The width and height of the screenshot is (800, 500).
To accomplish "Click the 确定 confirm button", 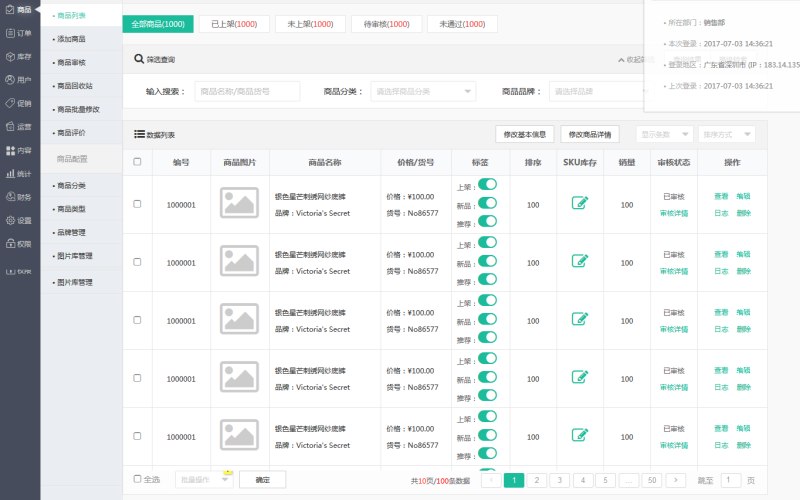I will [263, 480].
